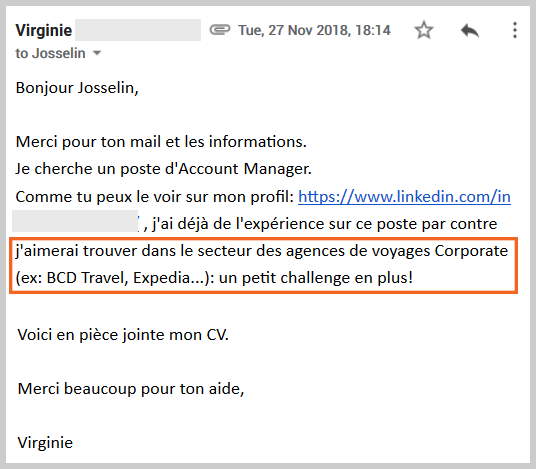Click the "Bonjour Josselin," greeting line

tap(77, 88)
